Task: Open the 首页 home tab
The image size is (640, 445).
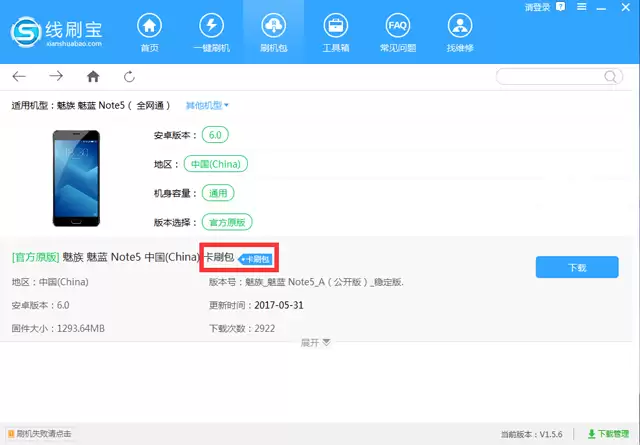Action: tap(149, 33)
